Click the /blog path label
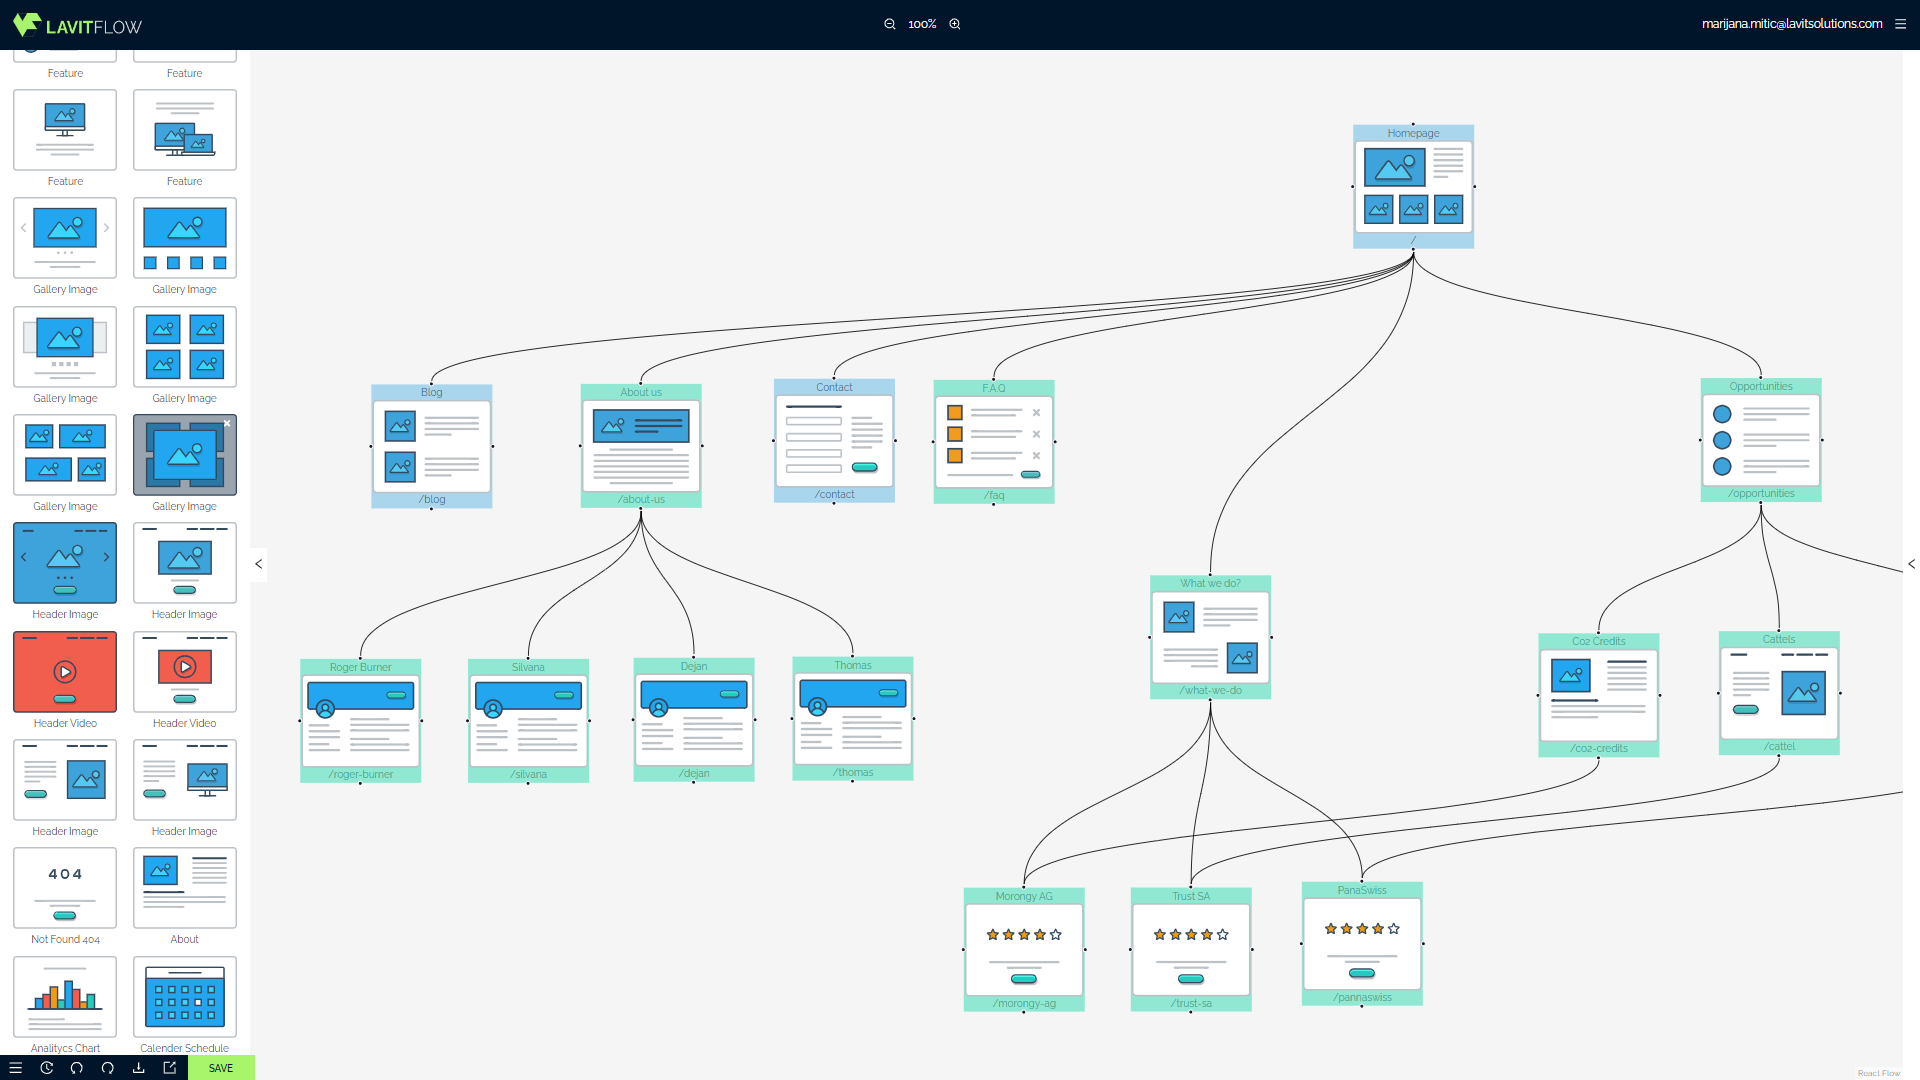Screen dimensions: 1920x1080 tap(432, 499)
